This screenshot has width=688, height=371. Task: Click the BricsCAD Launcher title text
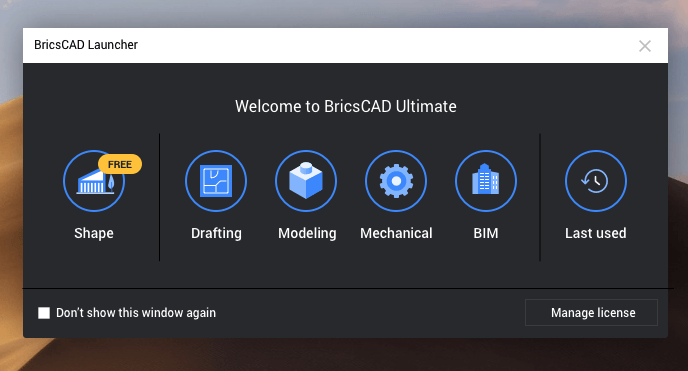(86, 45)
